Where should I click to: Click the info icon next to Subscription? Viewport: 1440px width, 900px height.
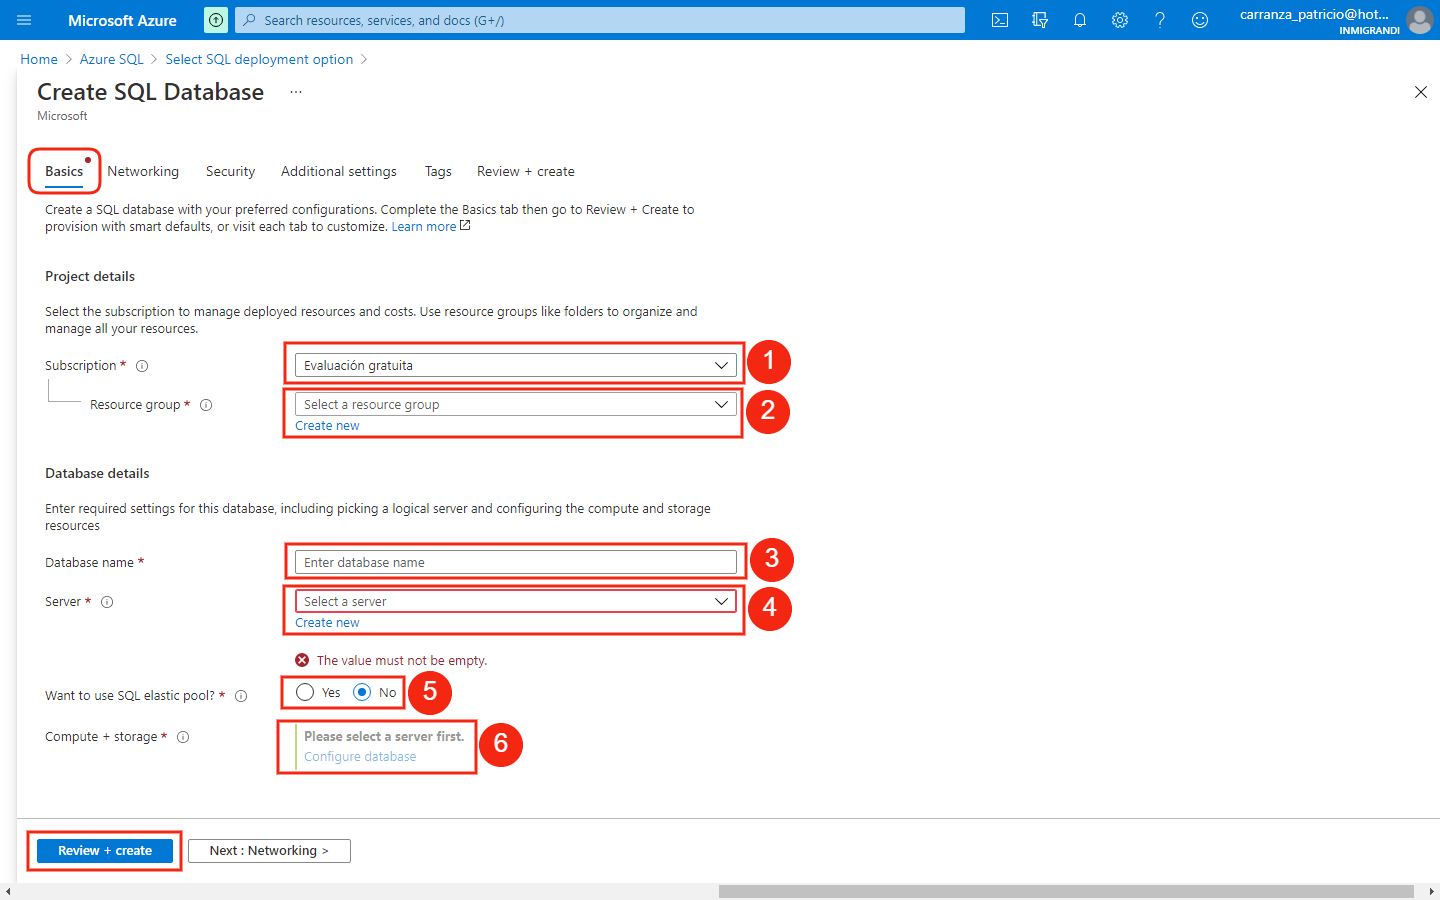click(x=142, y=366)
